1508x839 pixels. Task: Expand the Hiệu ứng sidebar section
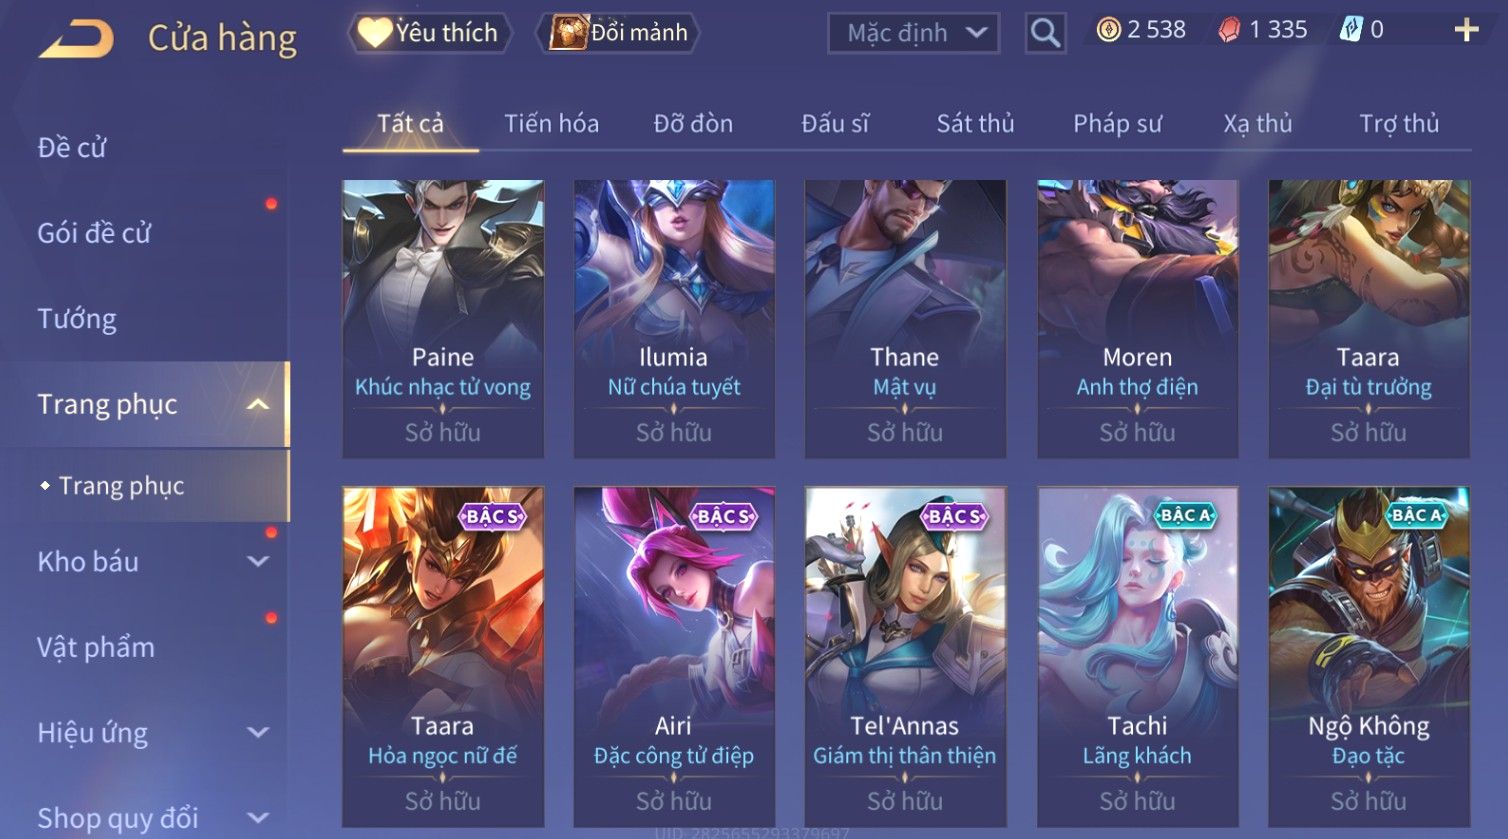[258, 733]
